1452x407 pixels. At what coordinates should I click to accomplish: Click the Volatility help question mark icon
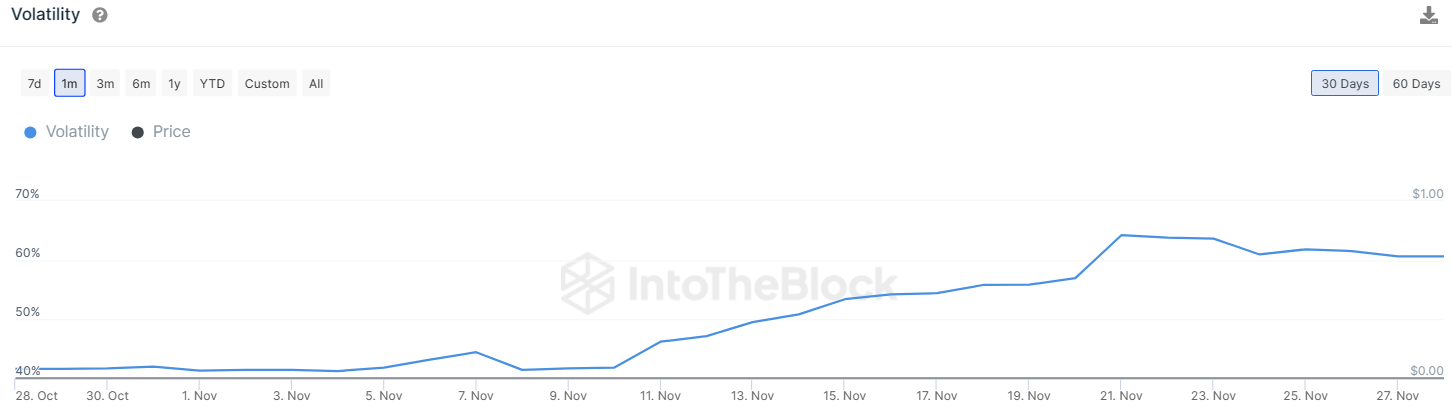99,15
